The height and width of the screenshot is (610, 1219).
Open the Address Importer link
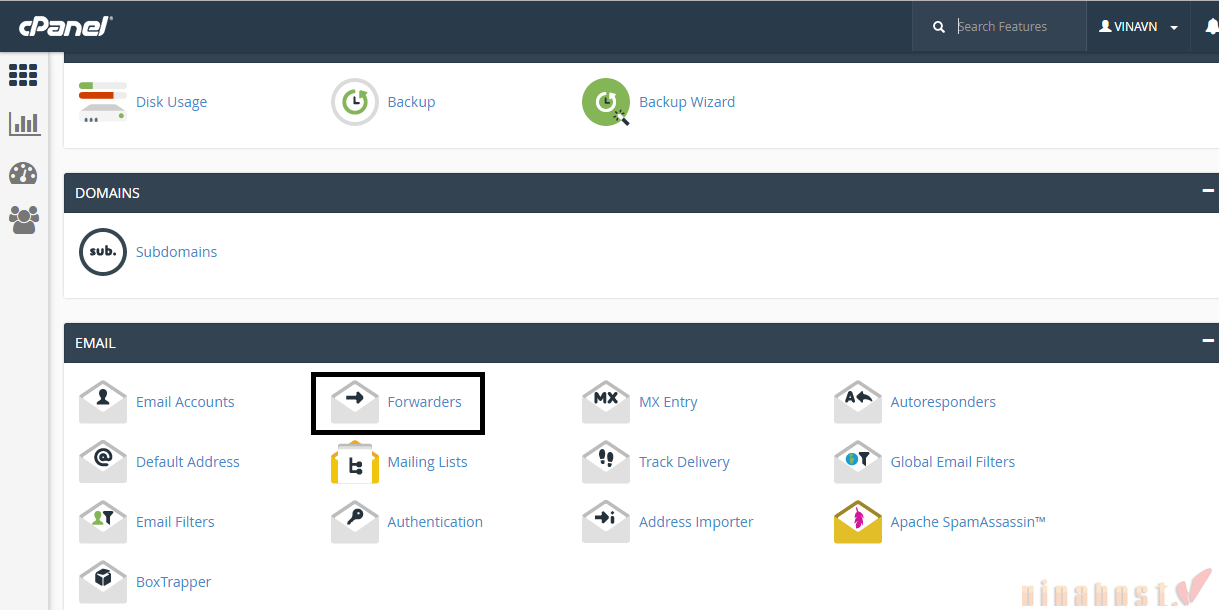(696, 522)
